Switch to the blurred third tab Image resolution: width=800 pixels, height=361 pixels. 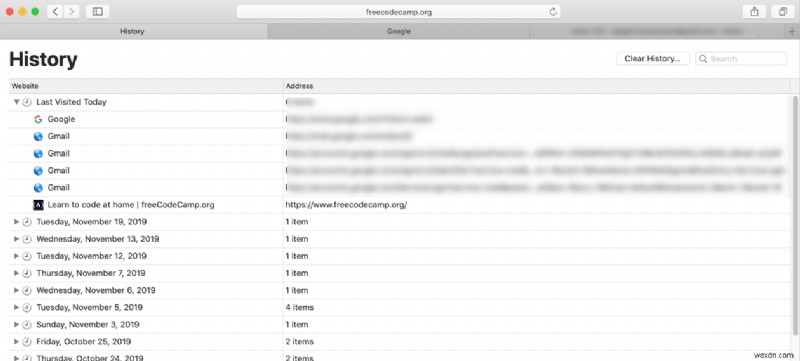point(657,32)
